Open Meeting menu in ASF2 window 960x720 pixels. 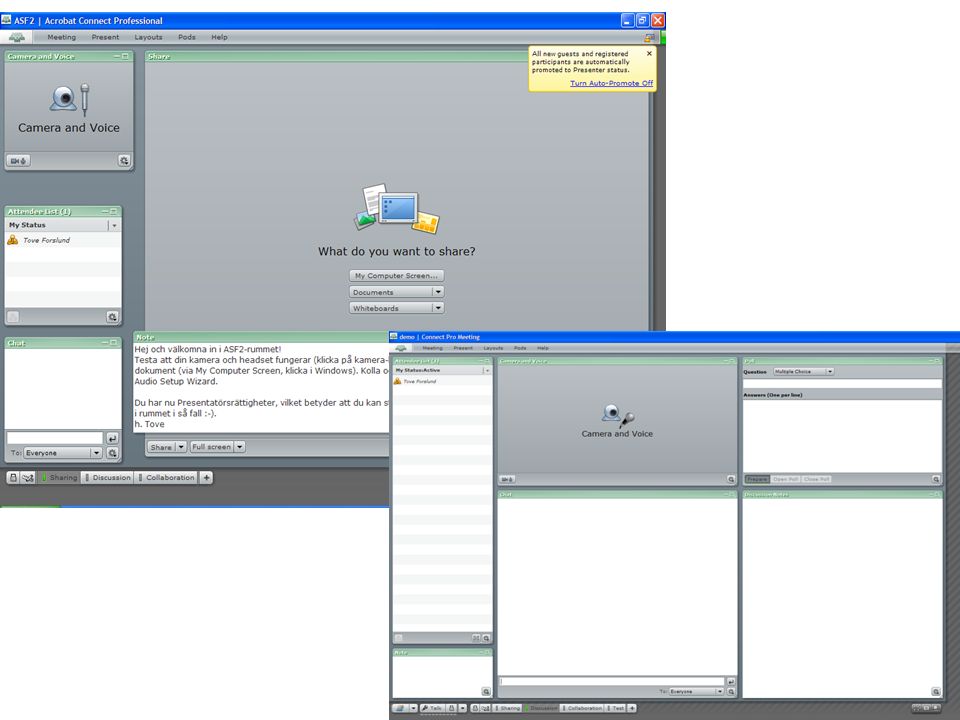62,37
